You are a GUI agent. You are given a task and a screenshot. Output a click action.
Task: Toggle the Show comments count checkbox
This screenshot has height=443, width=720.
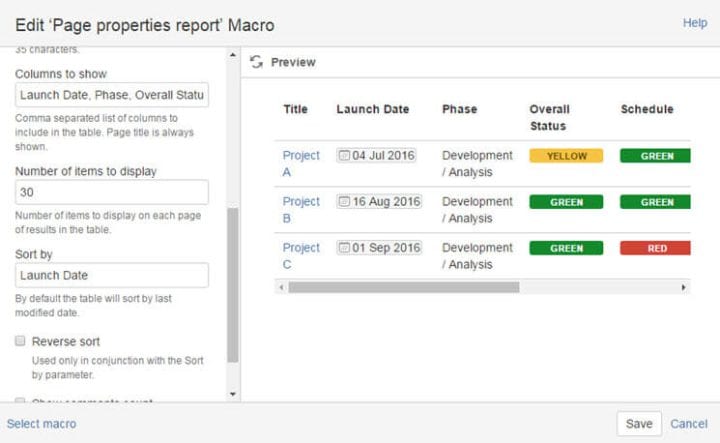(x=20, y=401)
